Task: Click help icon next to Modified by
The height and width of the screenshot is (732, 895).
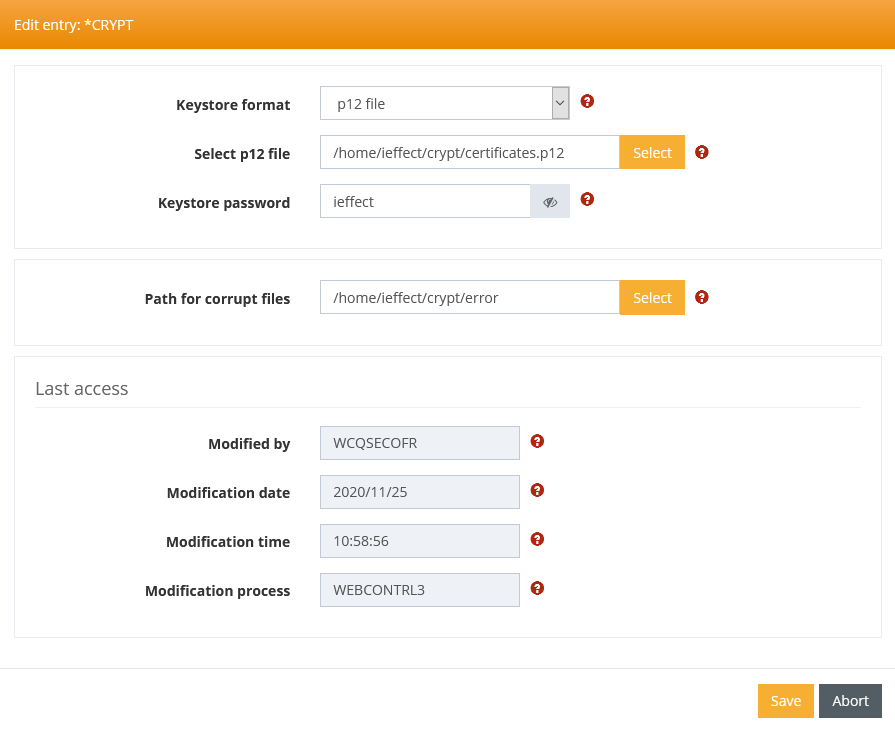Action: (537, 441)
